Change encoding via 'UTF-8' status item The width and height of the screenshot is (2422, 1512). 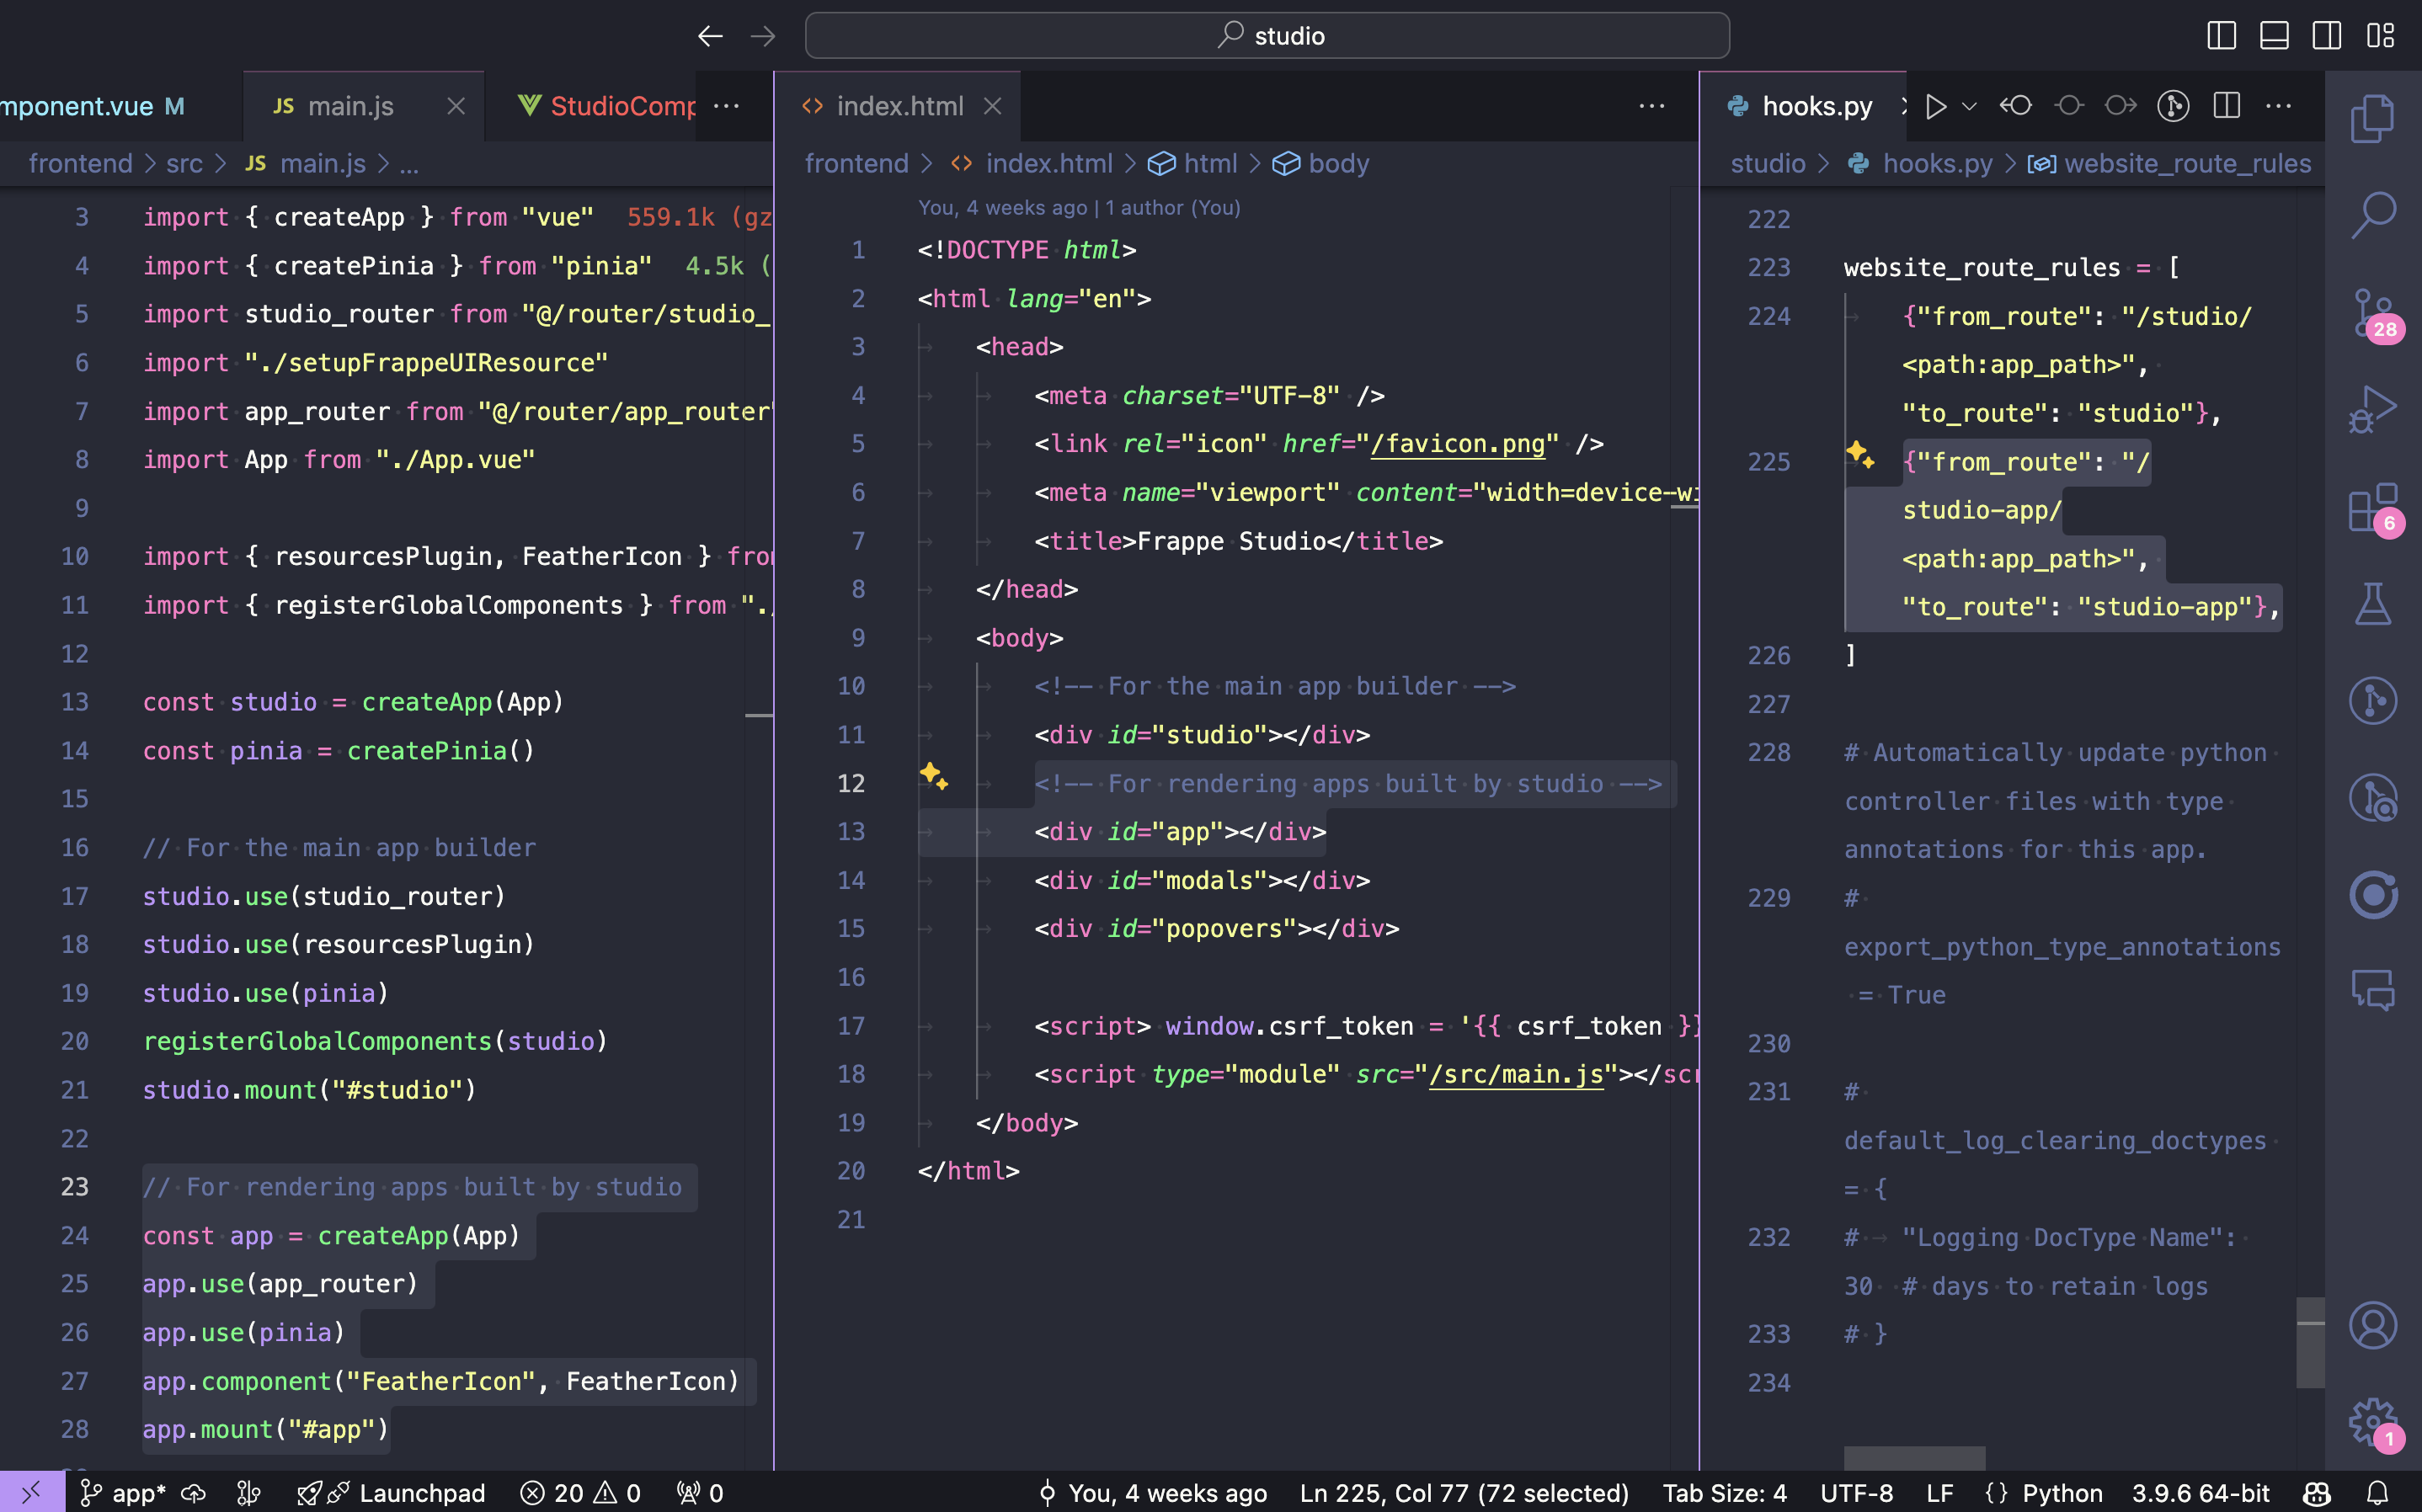(x=1856, y=1493)
